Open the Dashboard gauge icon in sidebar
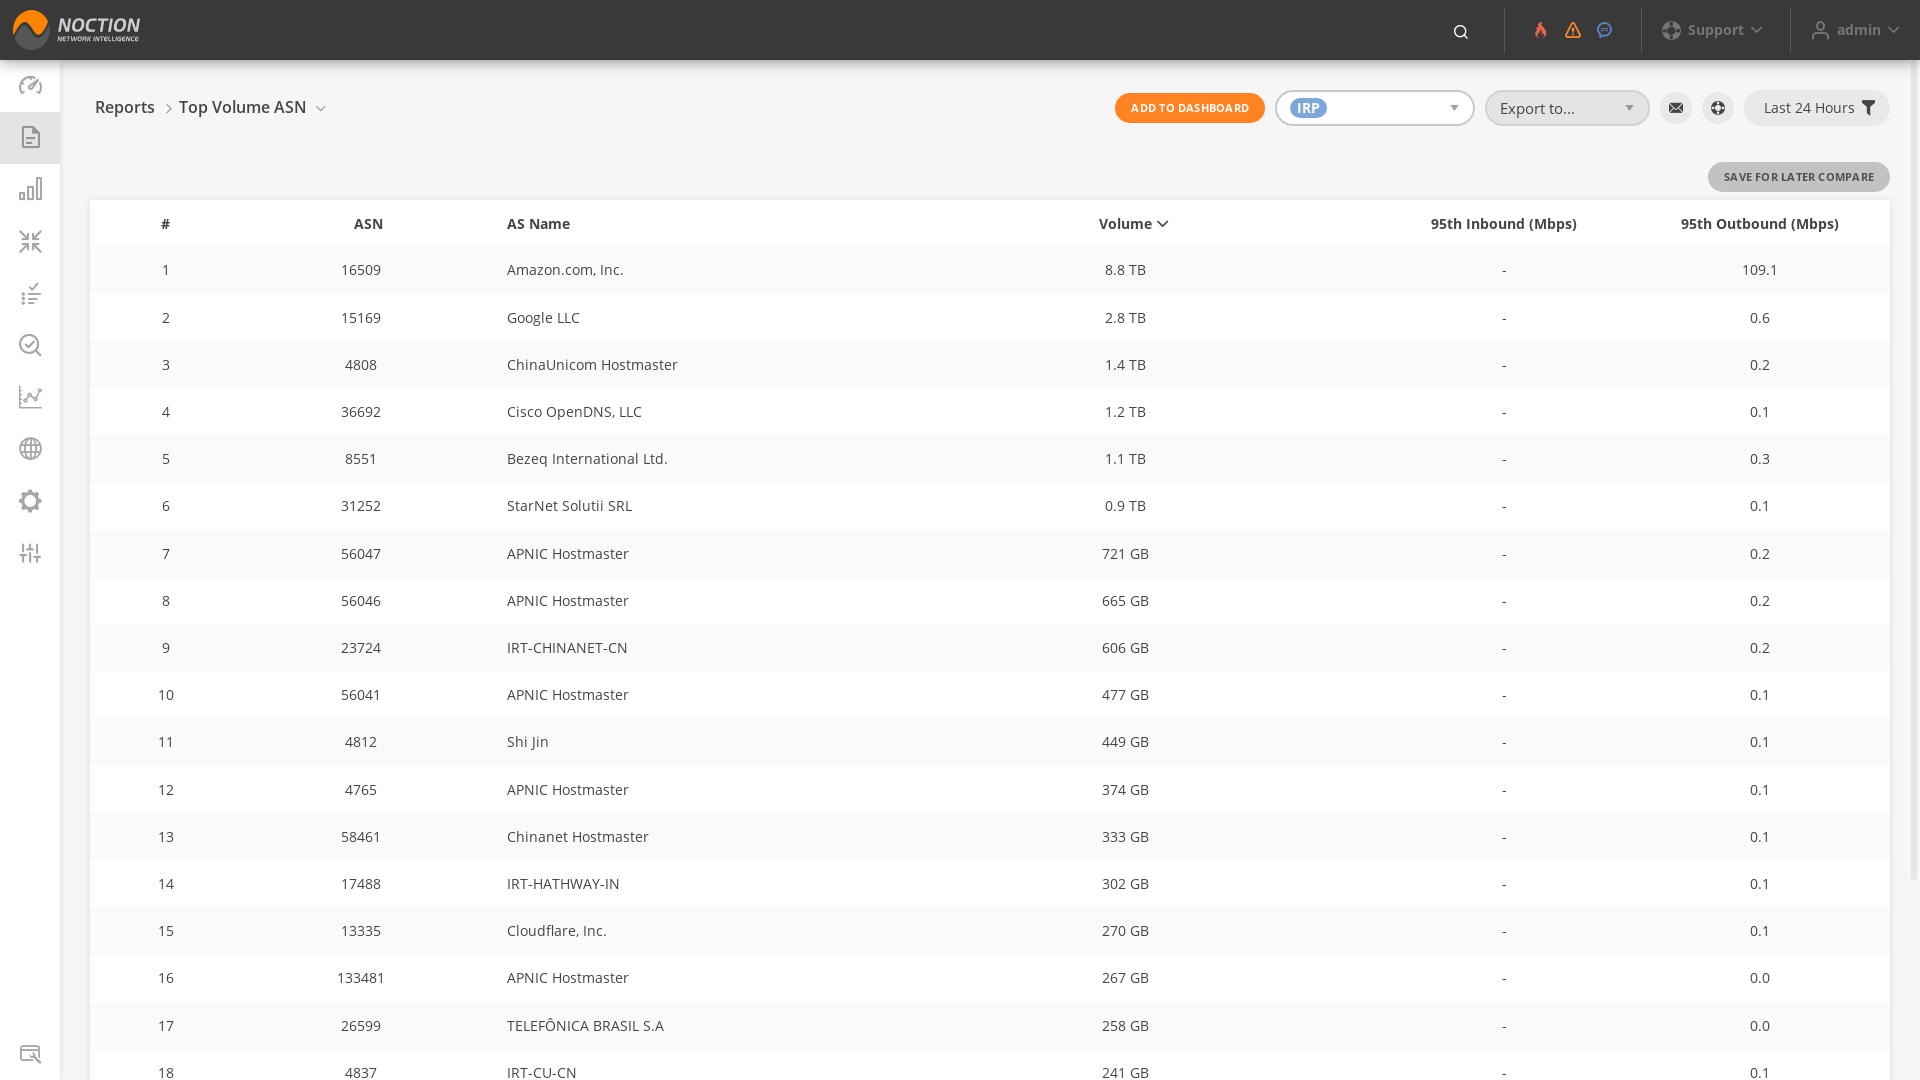The image size is (1920, 1080). pos(30,85)
